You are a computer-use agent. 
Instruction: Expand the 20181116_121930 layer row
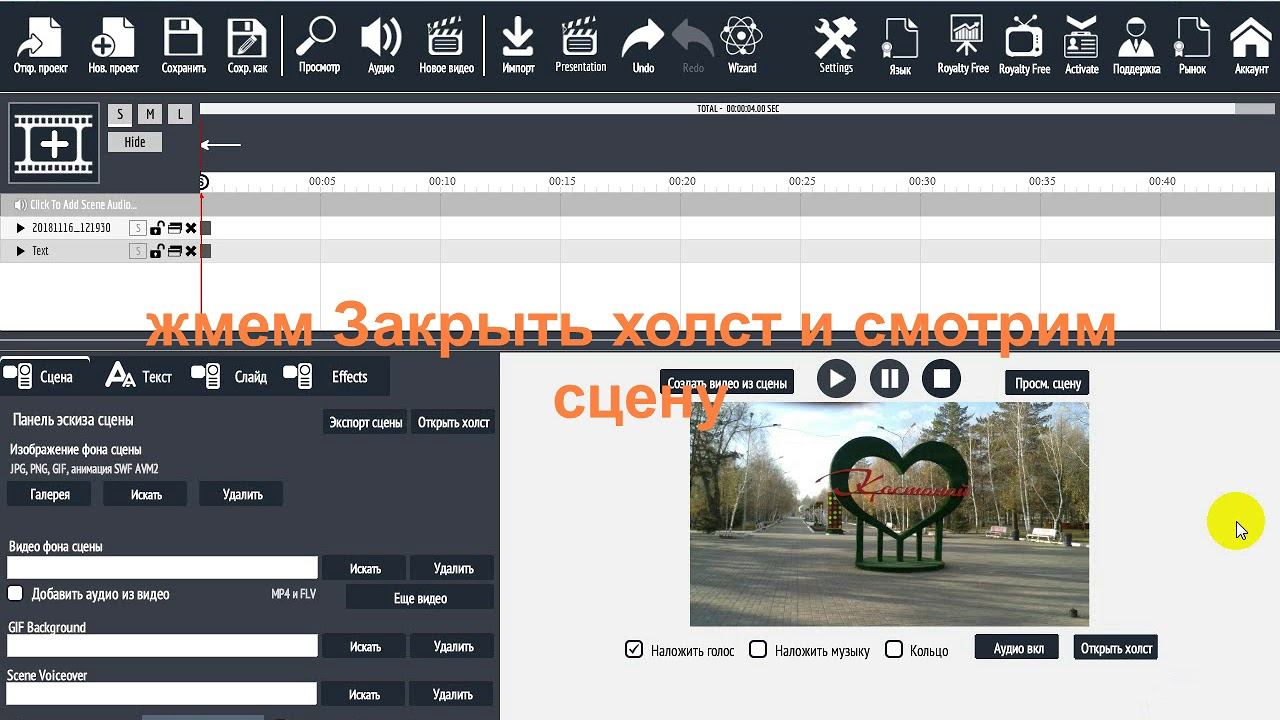(20, 228)
